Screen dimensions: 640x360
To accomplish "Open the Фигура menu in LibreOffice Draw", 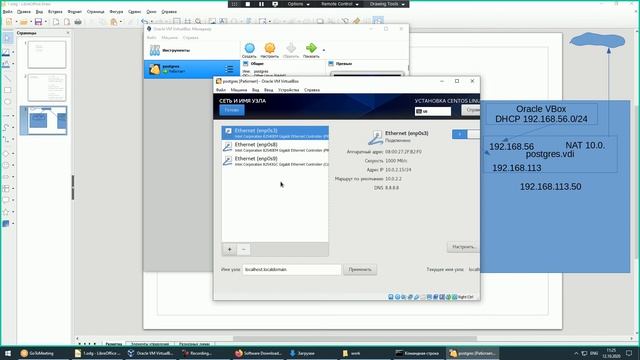I will pos(116,12).
